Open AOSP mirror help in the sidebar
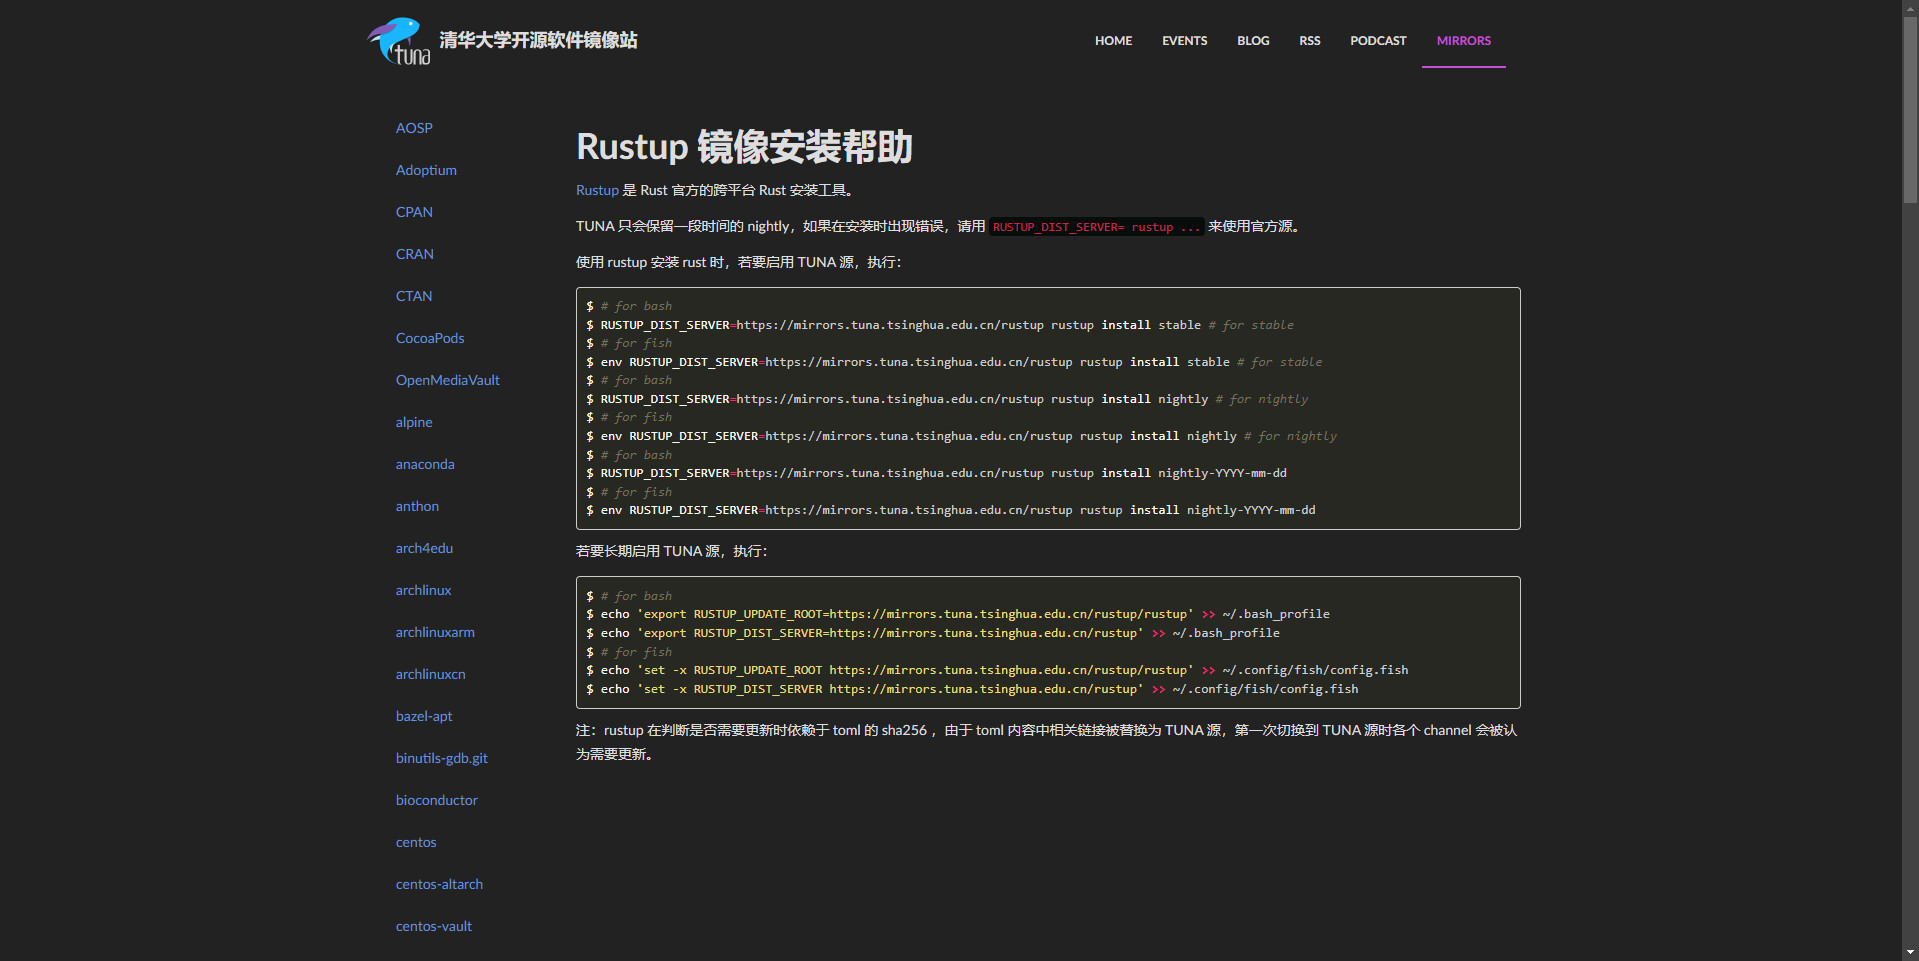 [x=414, y=128]
